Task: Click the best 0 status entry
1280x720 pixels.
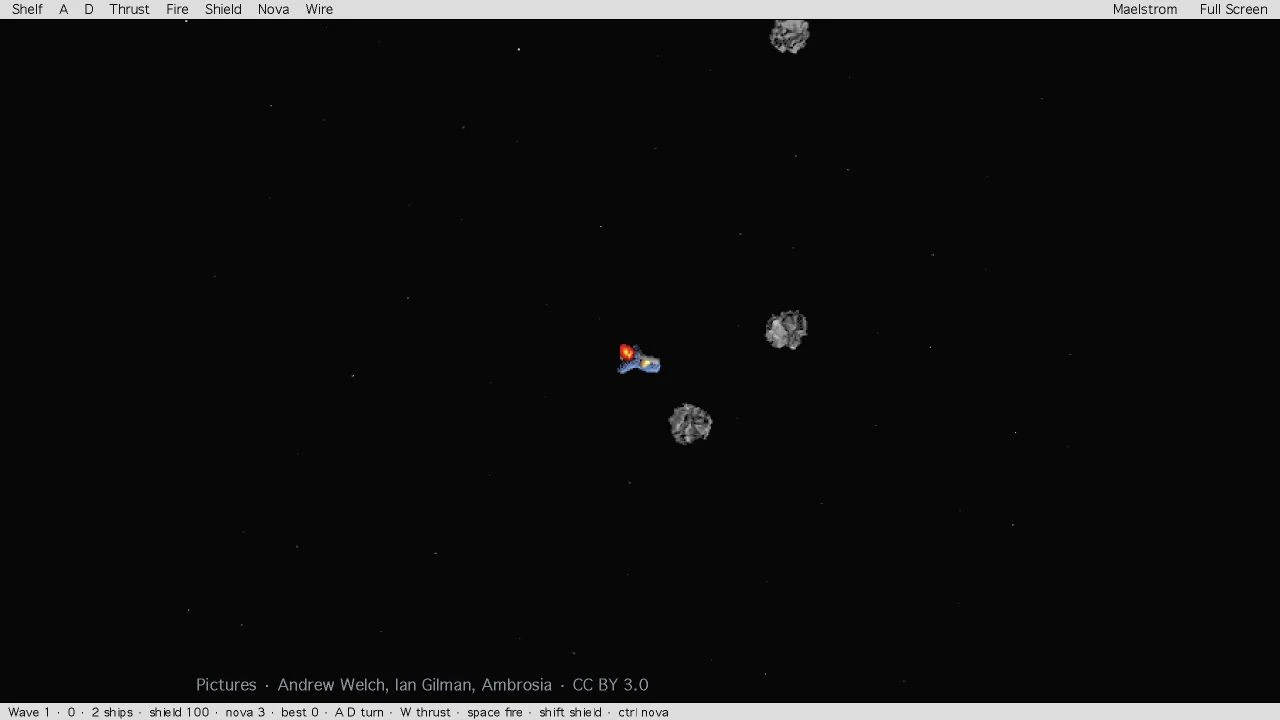Action: 300,712
